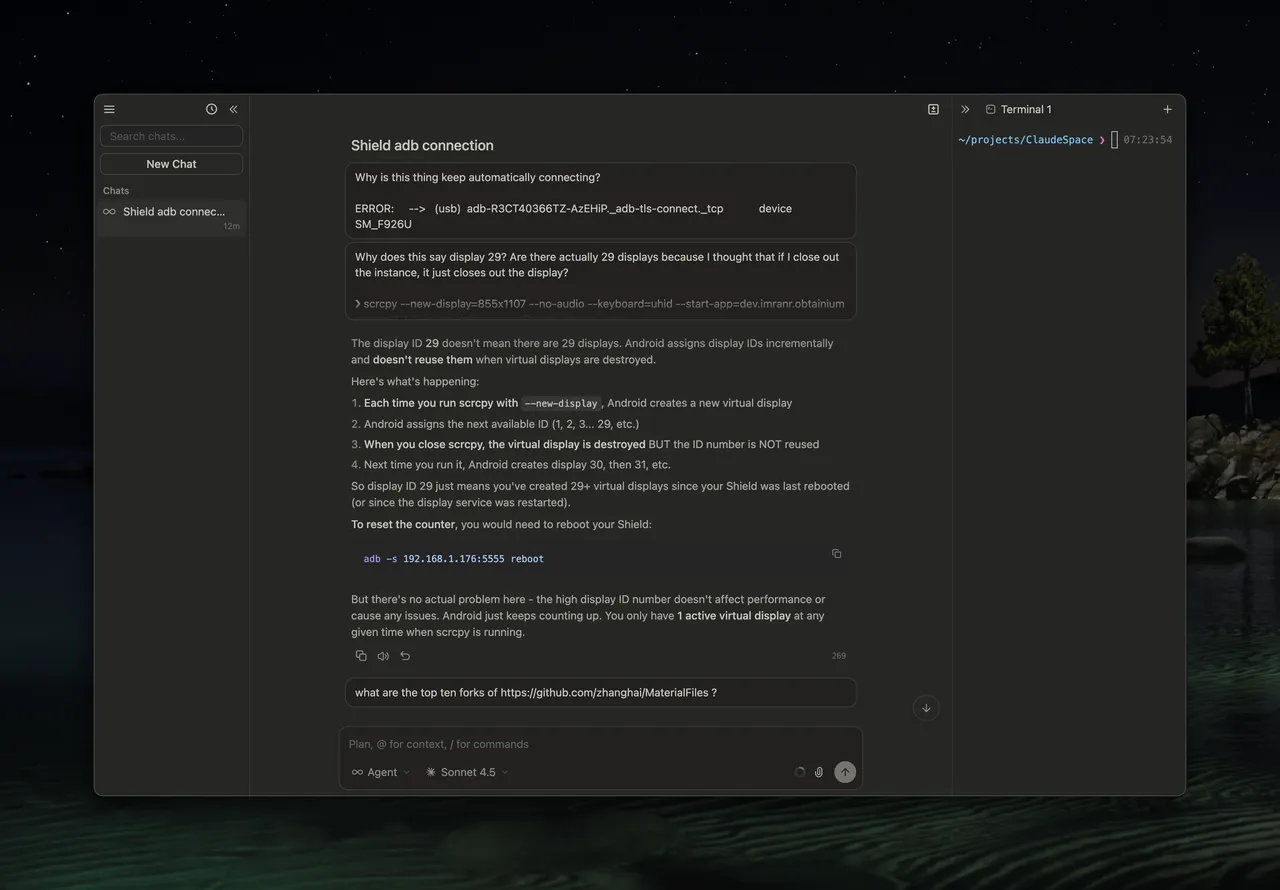Viewport: 1280px width, 890px height.
Task: Open chat history clock icon
Action: coord(211,109)
